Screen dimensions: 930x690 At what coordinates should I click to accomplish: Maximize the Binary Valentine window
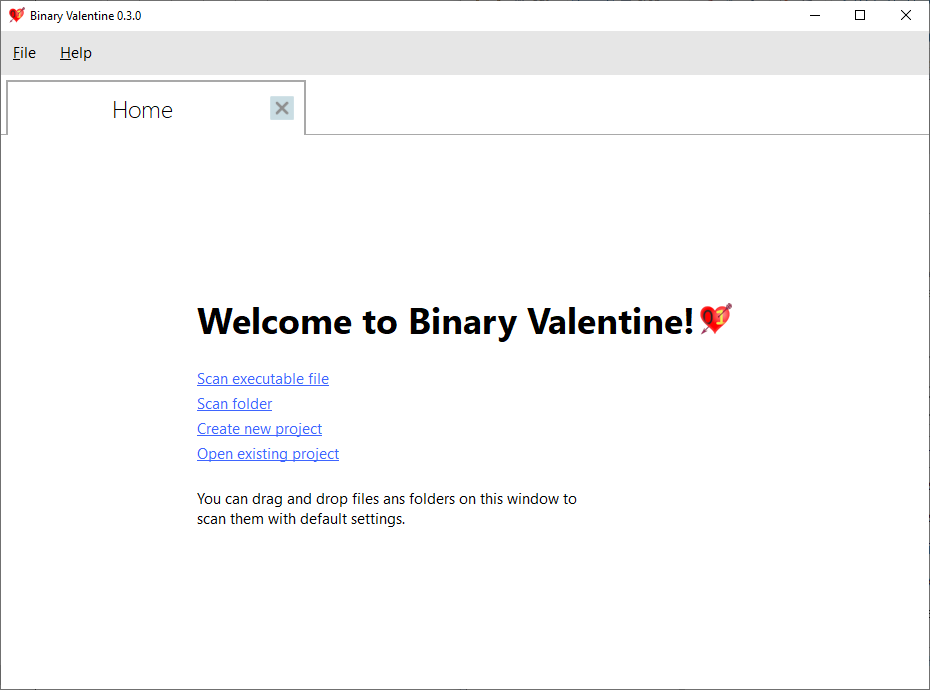tap(860, 15)
